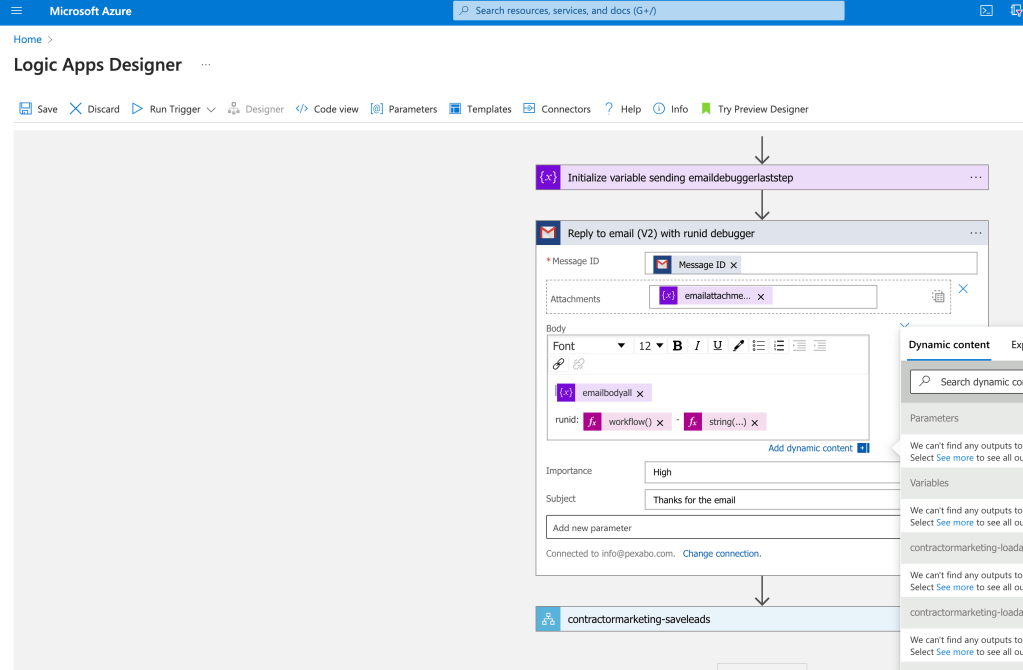Remove the workflow() expression token
Viewport: 1023px width, 670px height.
[660, 423]
